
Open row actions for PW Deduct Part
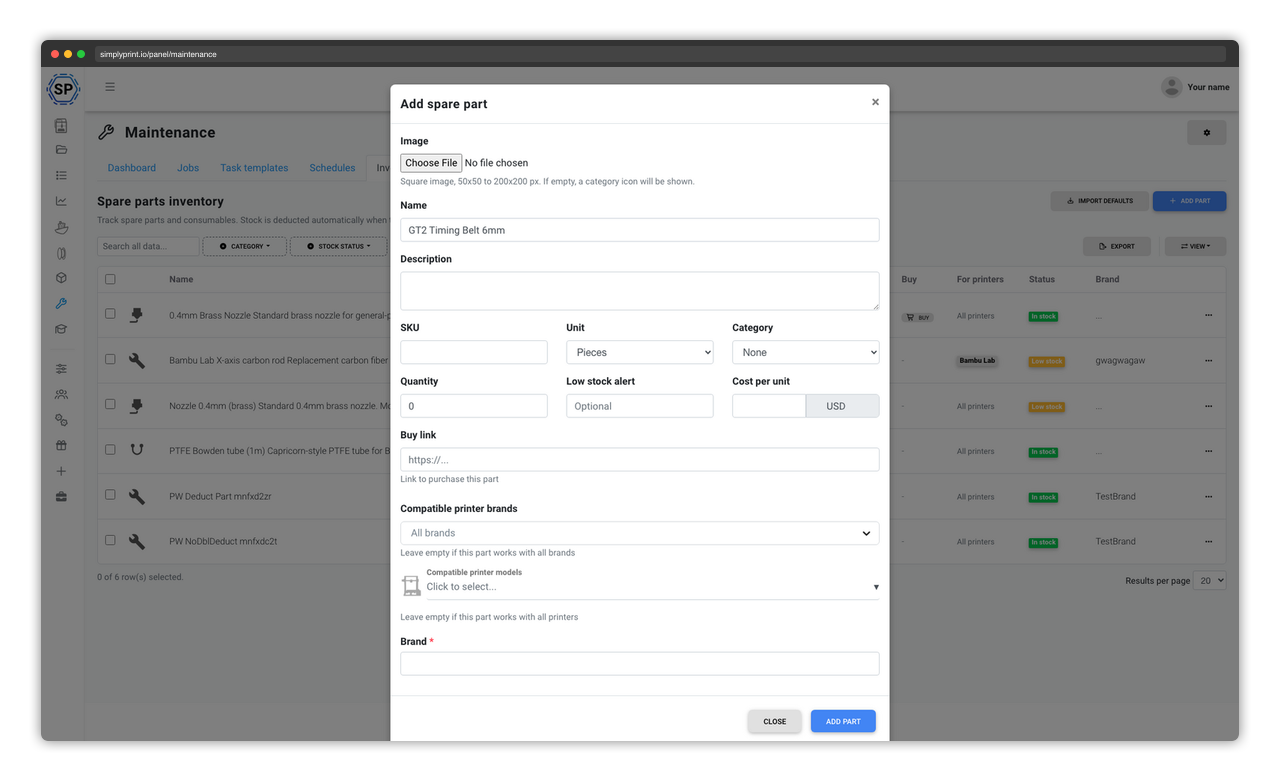[x=1208, y=497]
